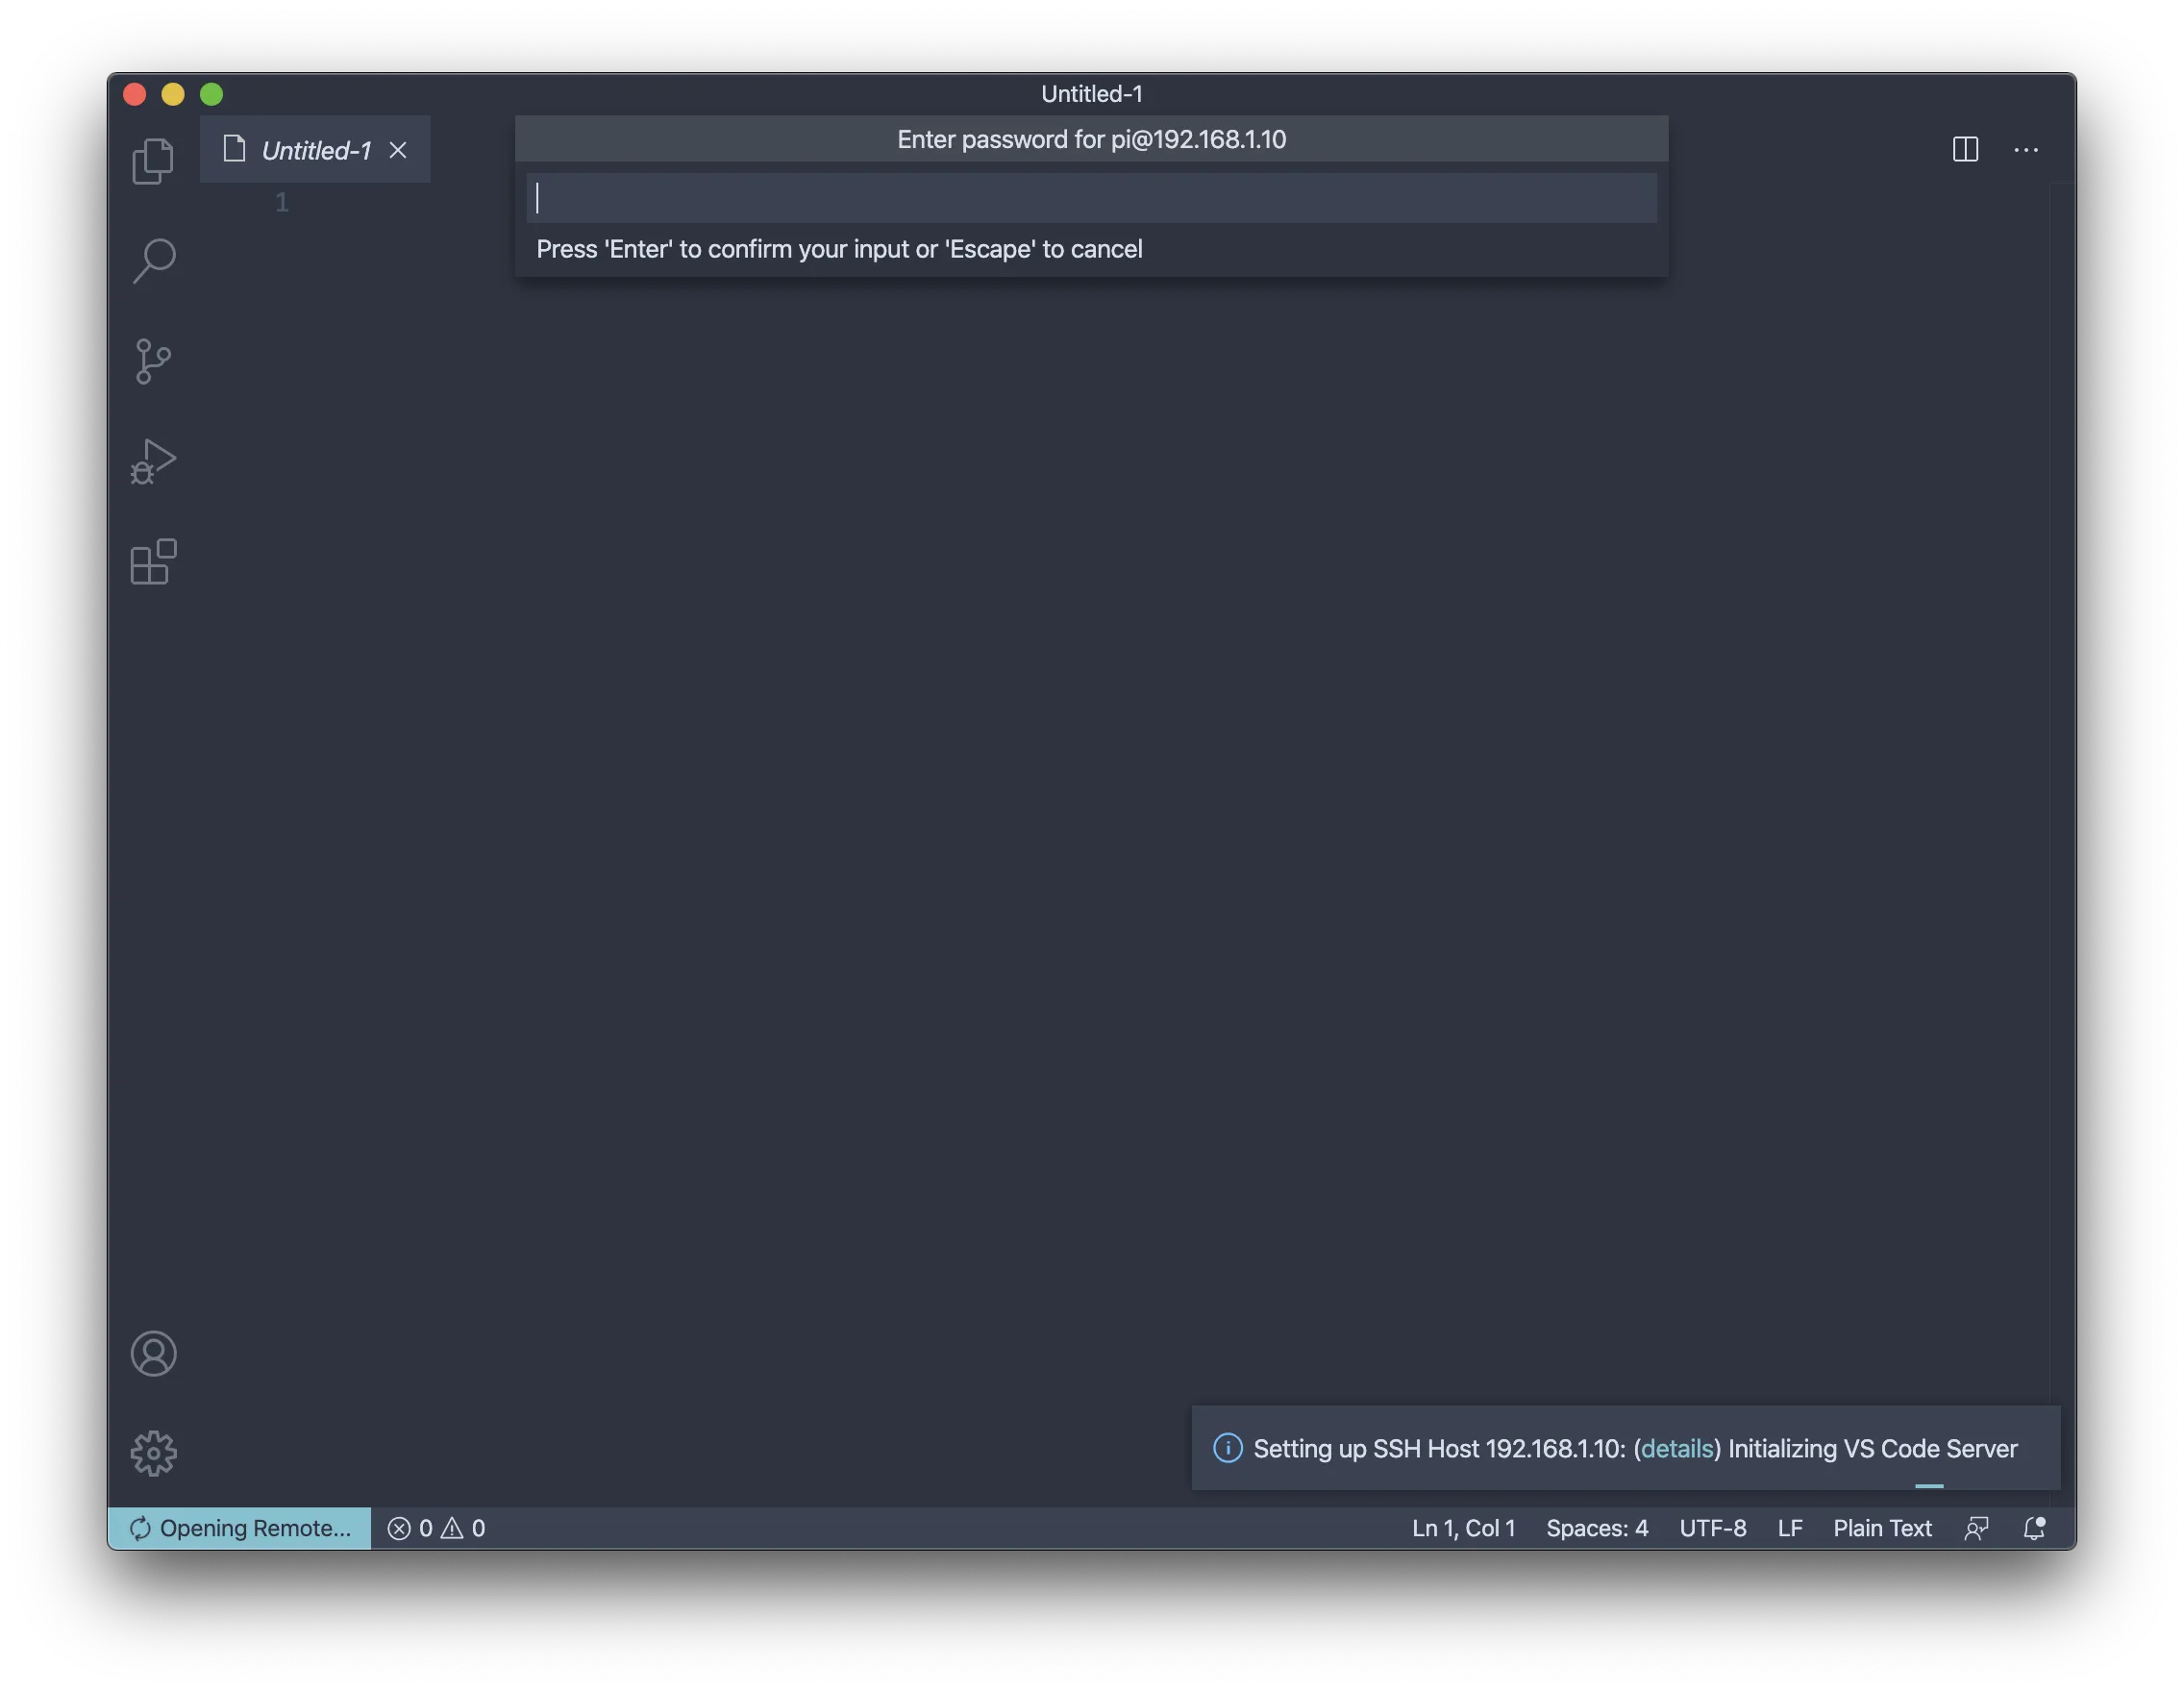Click the file icon on Untitled-1 tab
The image size is (2184, 1692).
(x=234, y=149)
